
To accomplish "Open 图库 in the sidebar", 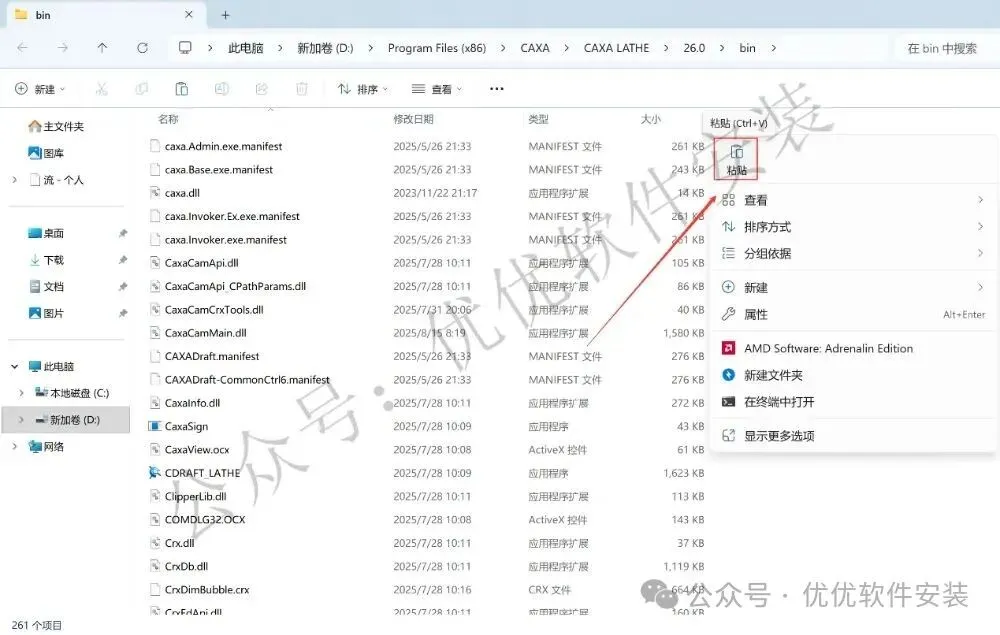I will [x=46, y=153].
